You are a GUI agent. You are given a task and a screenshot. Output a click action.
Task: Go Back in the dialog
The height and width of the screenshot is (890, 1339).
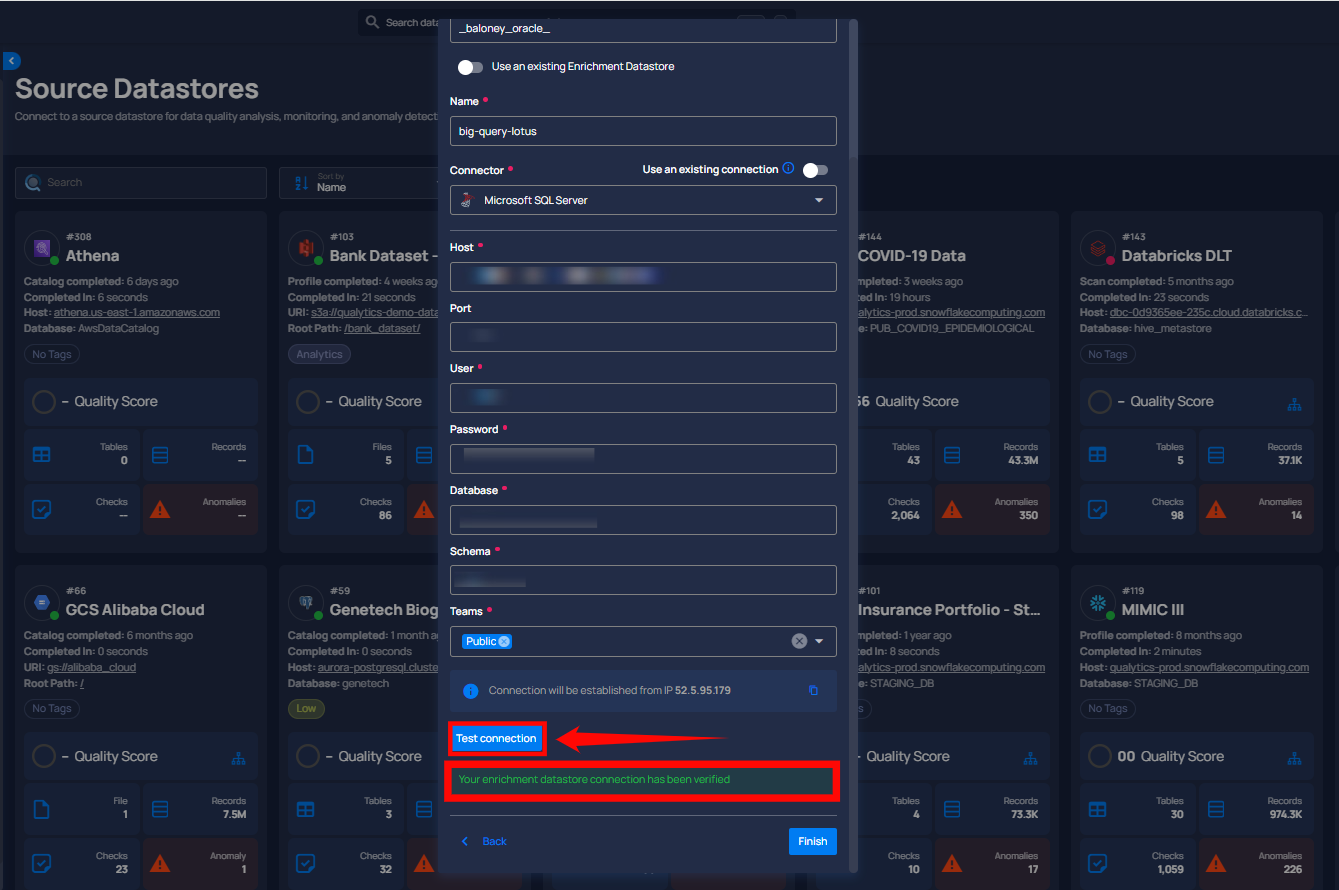[x=484, y=841]
